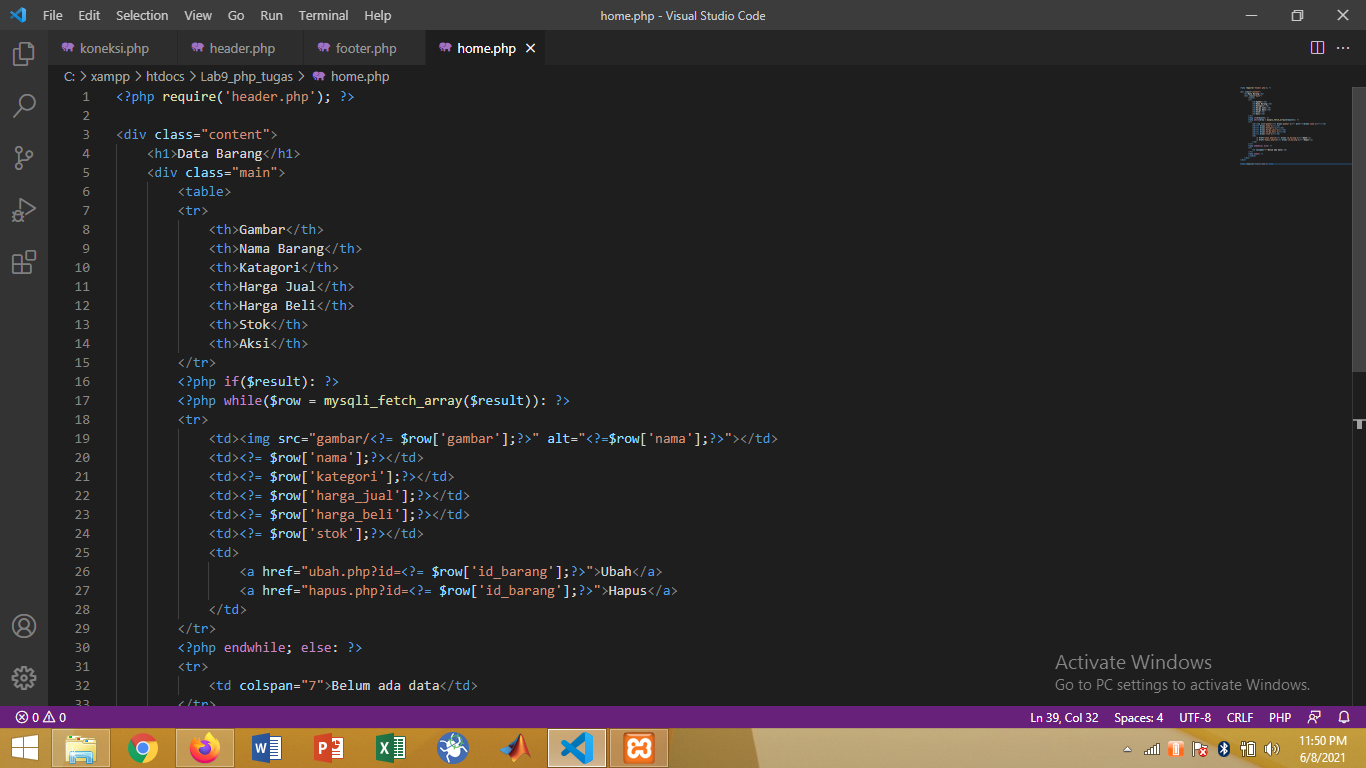Viewport: 1366px width, 768px height.
Task: Go to line via Ln 39, Col 32
Action: coord(1064,717)
